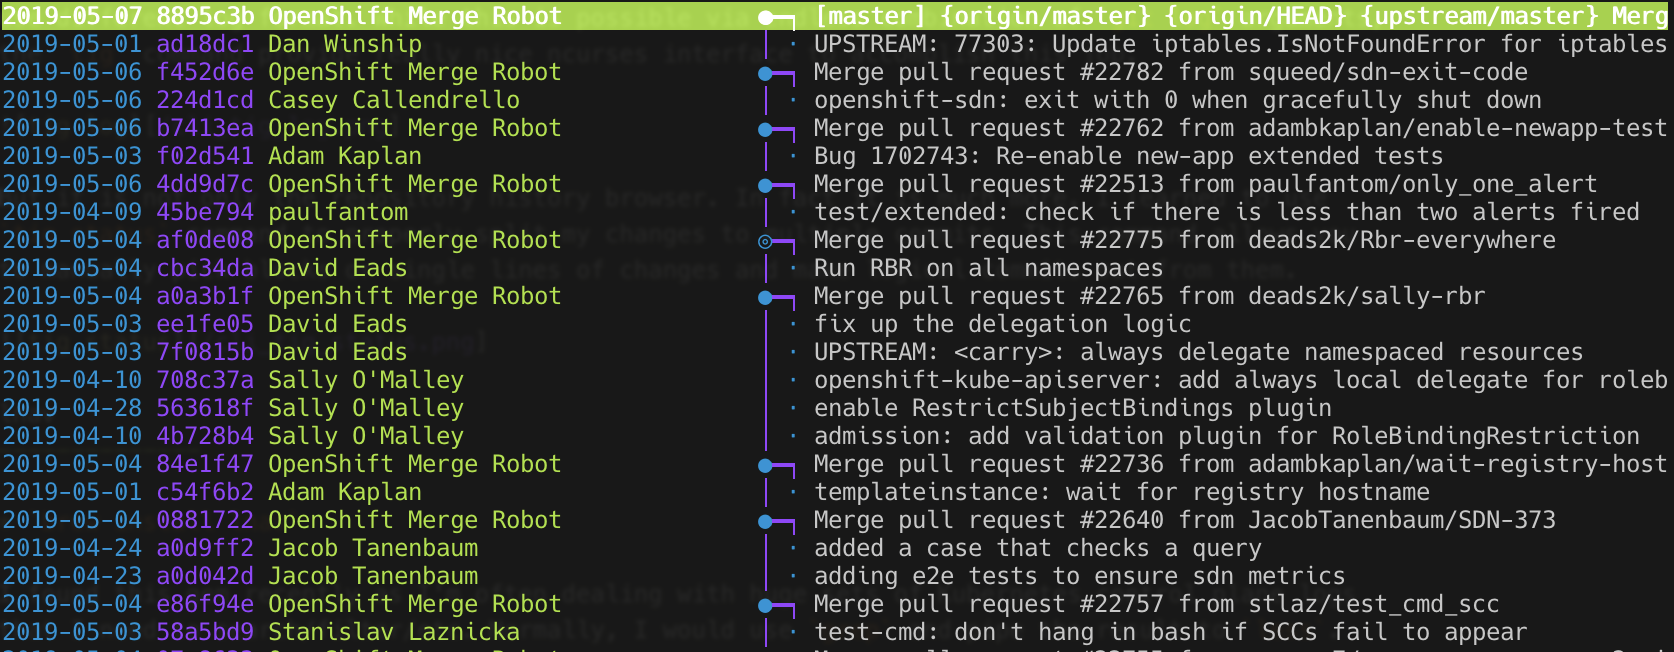The height and width of the screenshot is (652, 1674).
Task: Select commit hash cbc34da
Action: tap(205, 268)
